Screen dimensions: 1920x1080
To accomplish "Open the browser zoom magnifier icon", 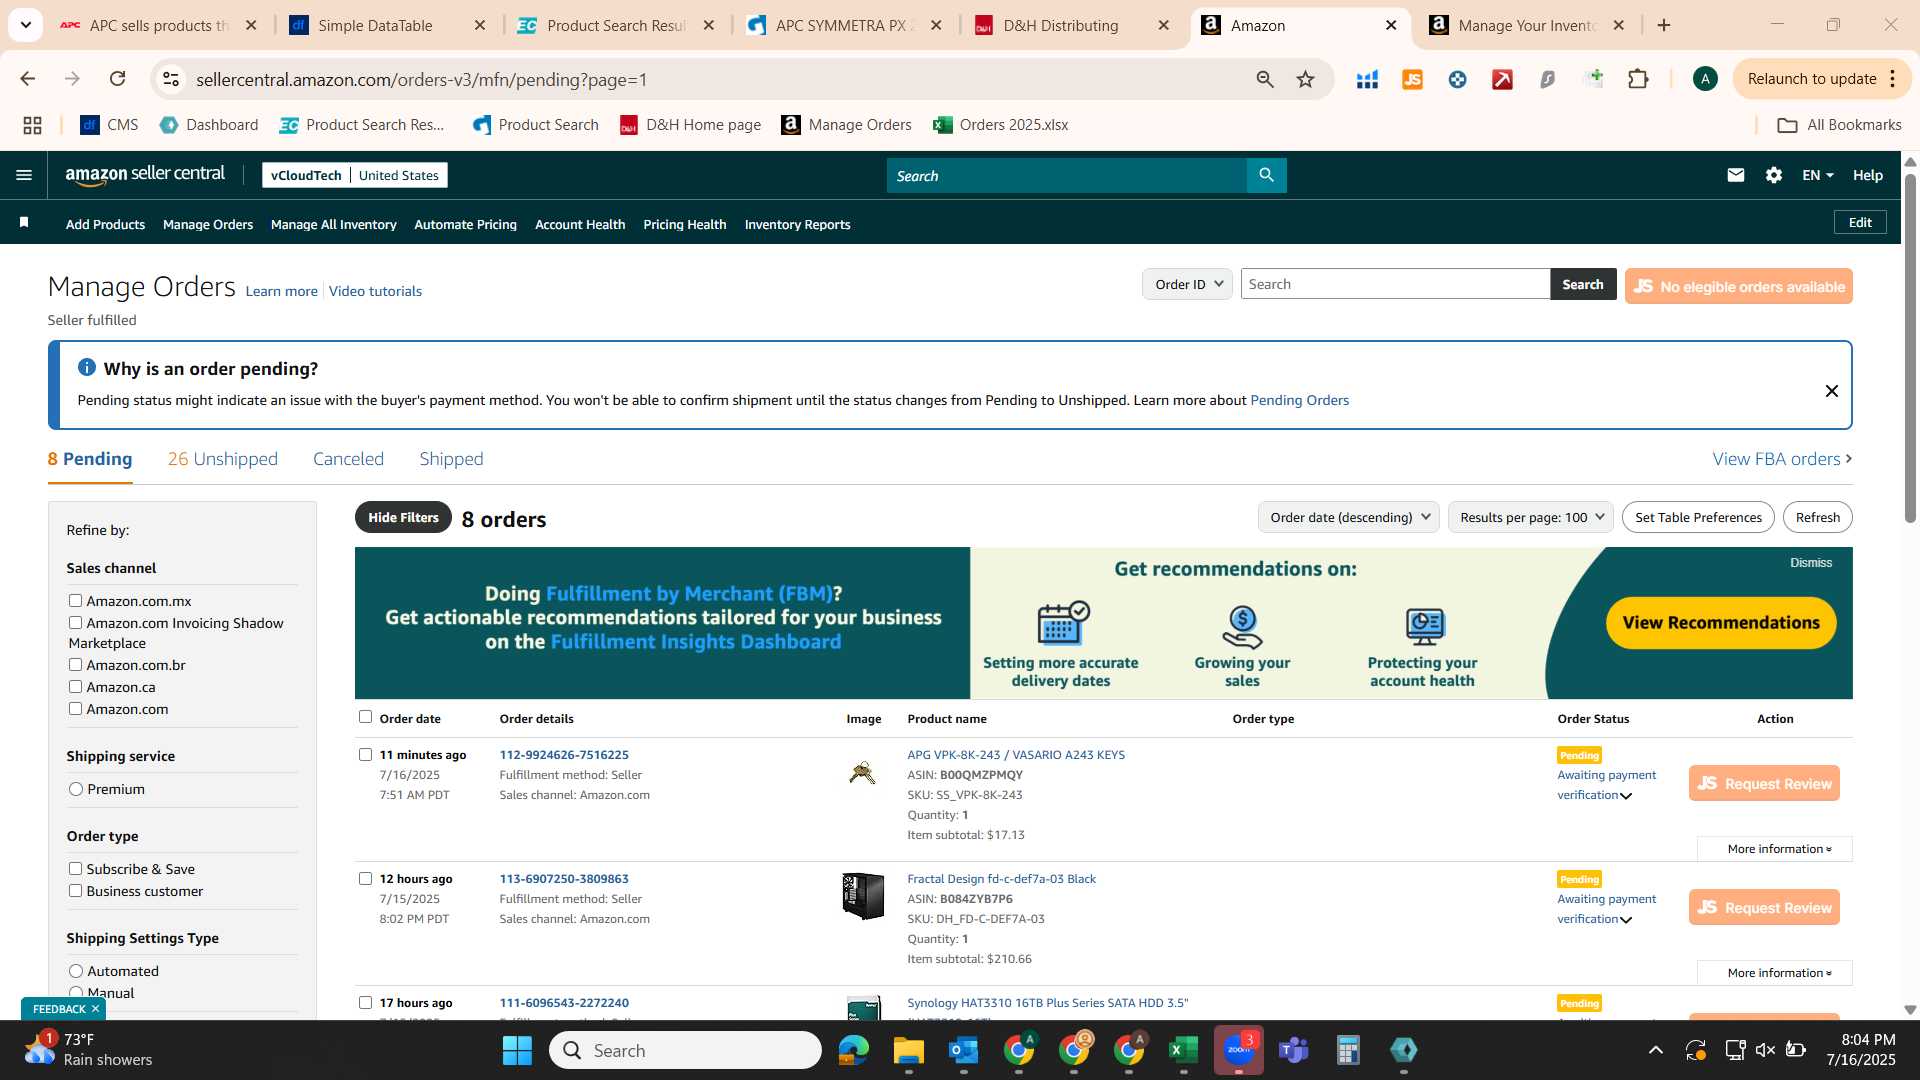I will 1265,79.
